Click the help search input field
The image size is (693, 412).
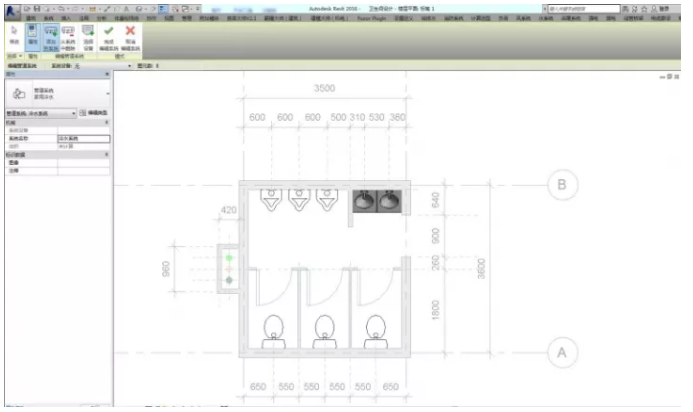coord(584,9)
